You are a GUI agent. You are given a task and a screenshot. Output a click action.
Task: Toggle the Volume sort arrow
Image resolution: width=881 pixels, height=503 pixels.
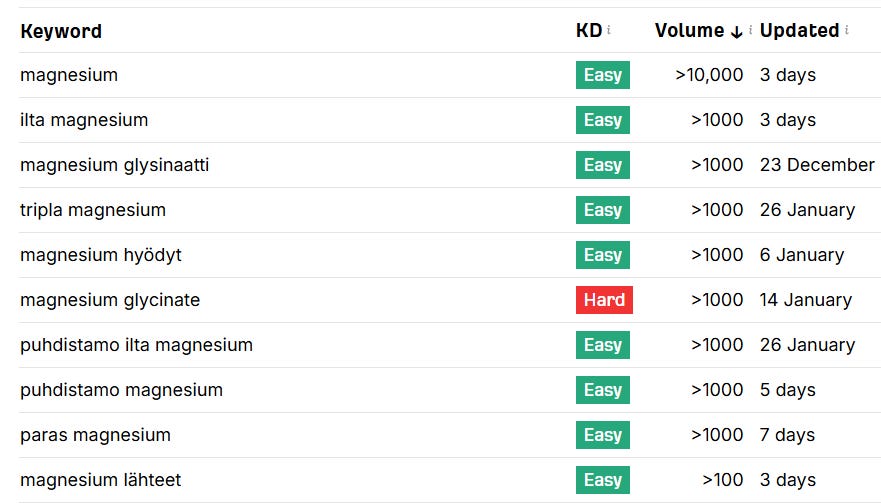(737, 31)
